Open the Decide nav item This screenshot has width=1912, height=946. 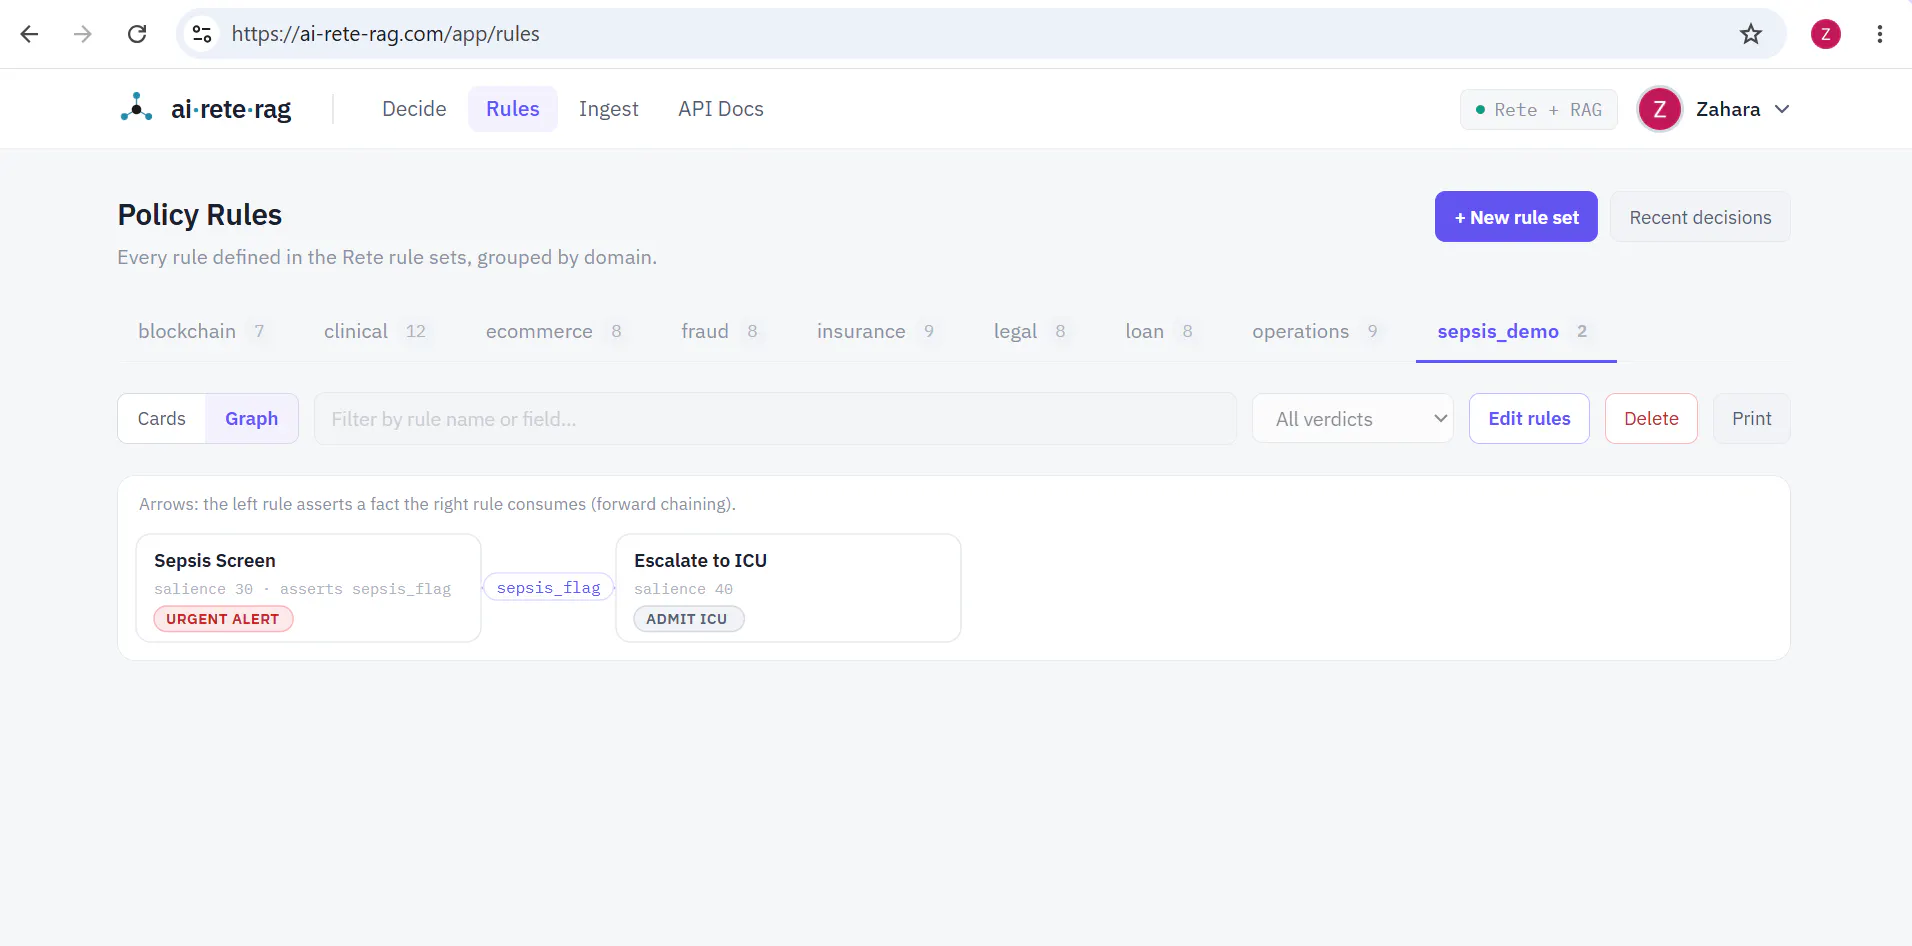click(414, 109)
